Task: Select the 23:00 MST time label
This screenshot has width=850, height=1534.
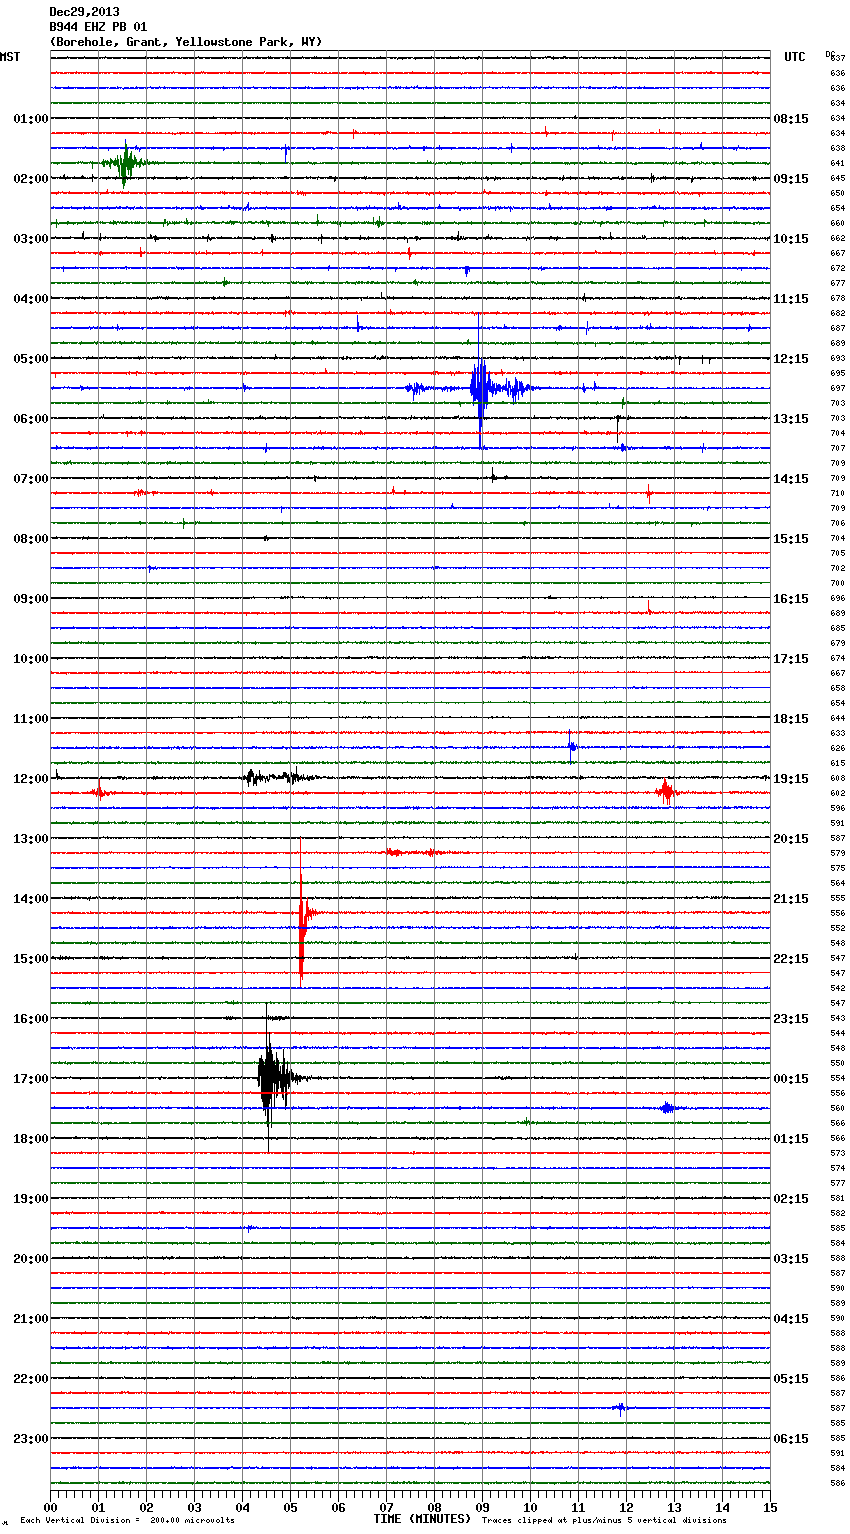Action: click(30, 1439)
